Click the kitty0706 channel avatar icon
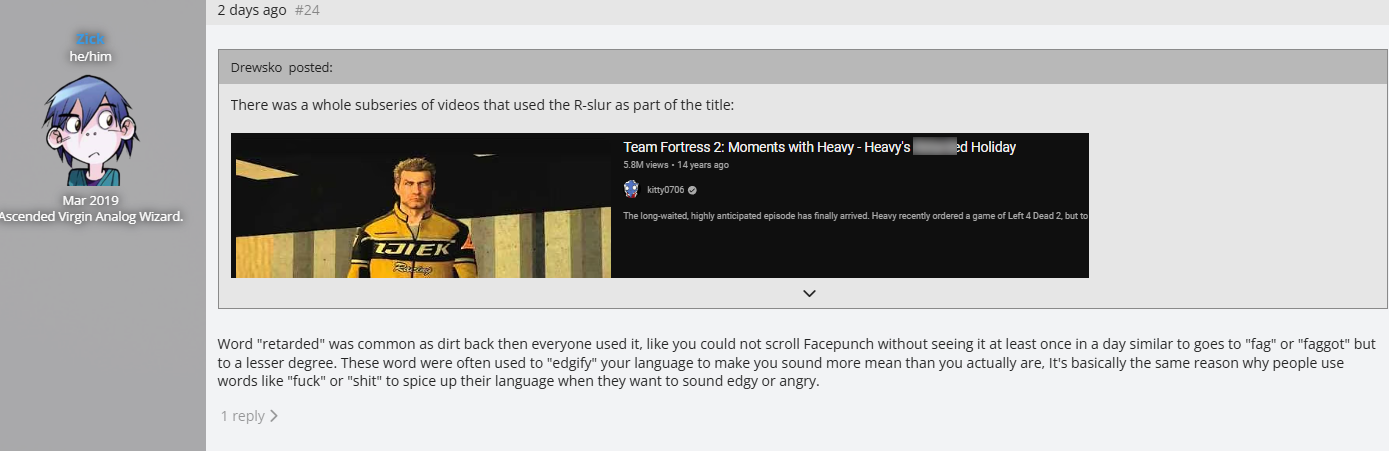1389x451 pixels. coord(631,189)
